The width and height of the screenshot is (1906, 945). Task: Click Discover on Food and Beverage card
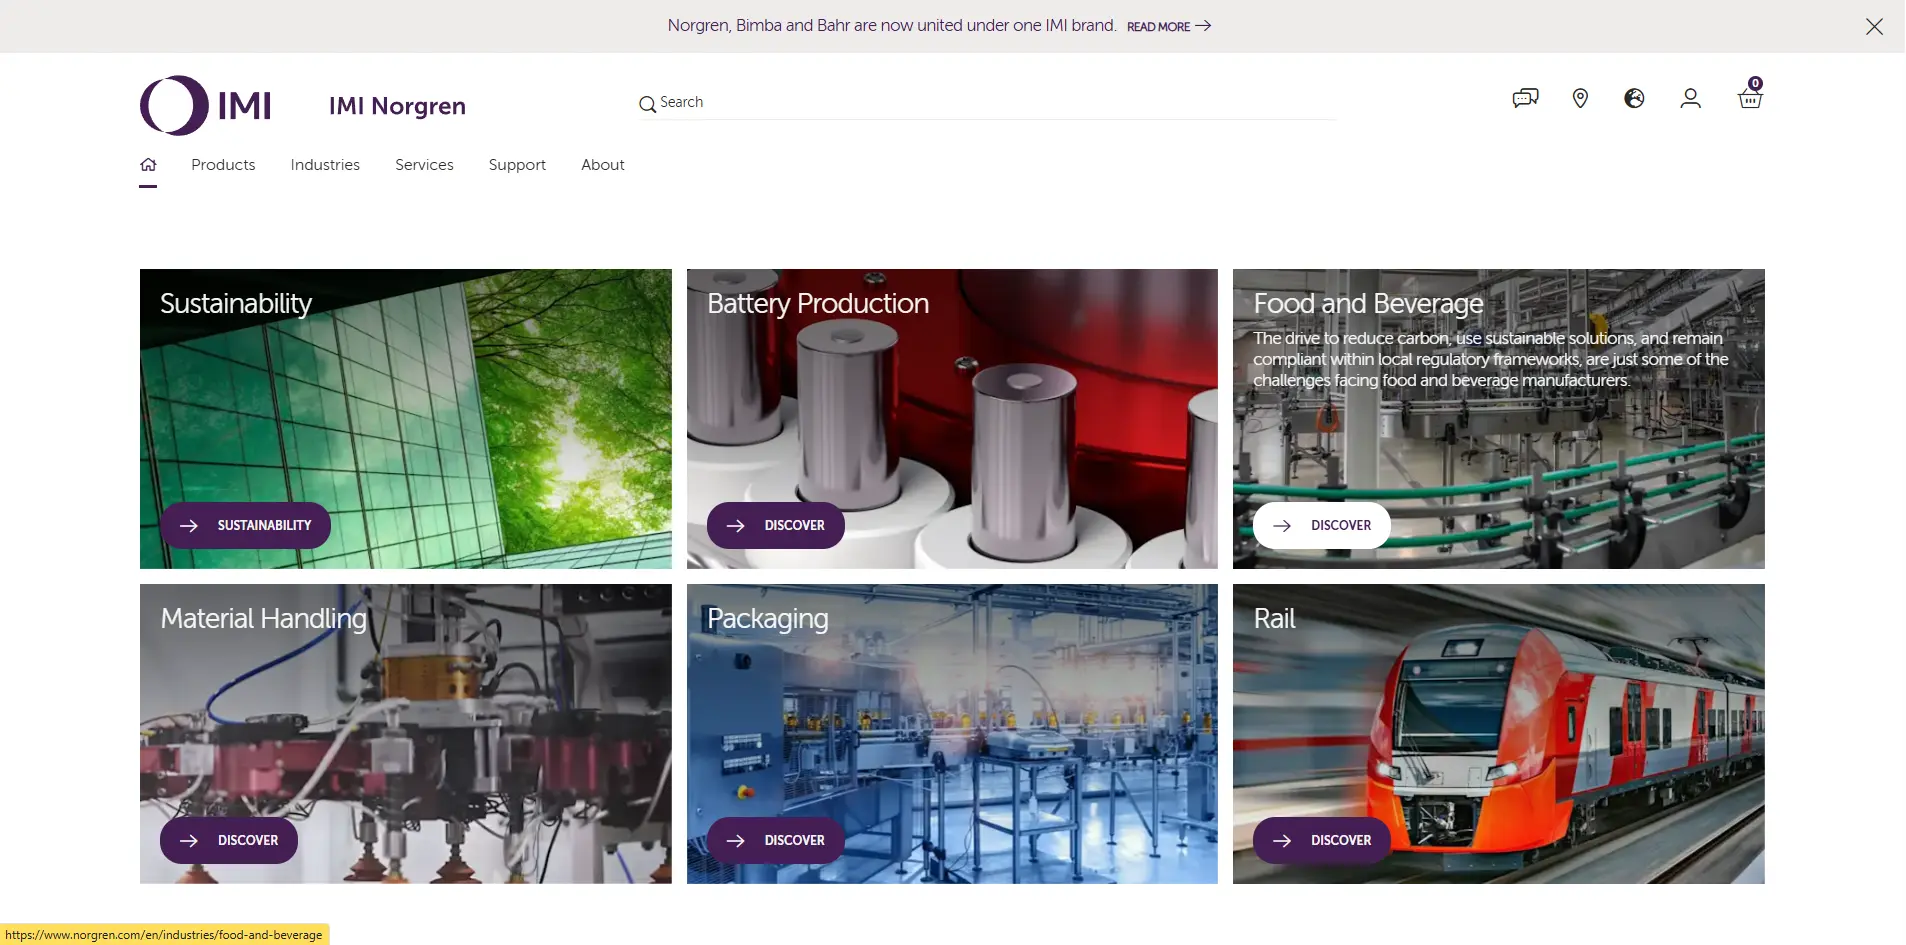[x=1321, y=525]
